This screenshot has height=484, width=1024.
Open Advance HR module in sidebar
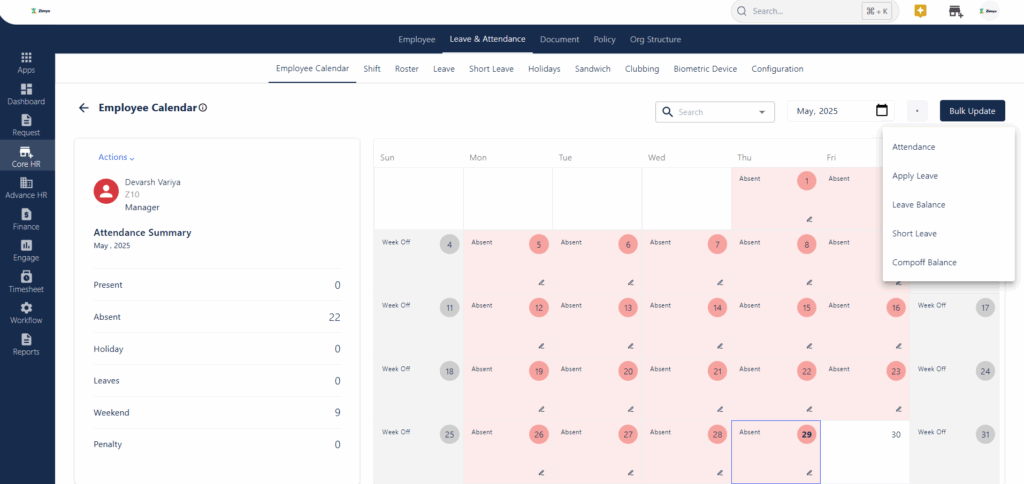click(27, 188)
